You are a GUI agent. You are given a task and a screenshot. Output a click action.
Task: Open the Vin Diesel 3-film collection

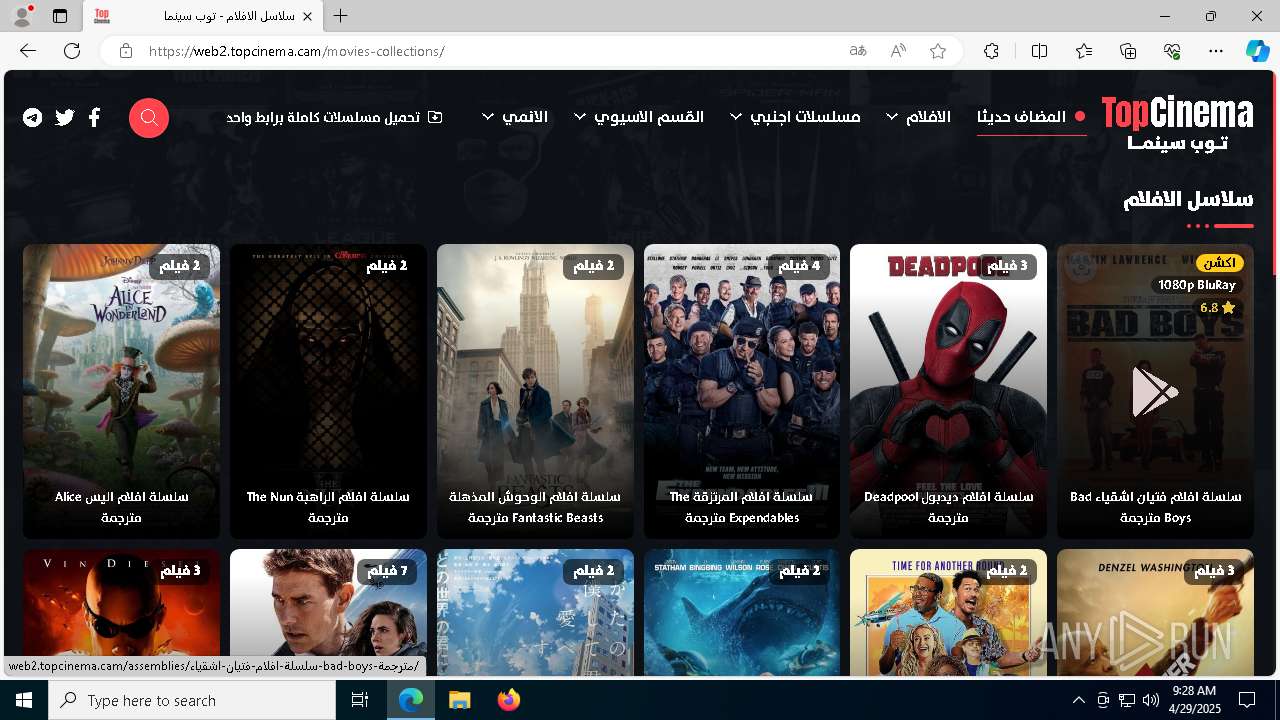pos(121,612)
